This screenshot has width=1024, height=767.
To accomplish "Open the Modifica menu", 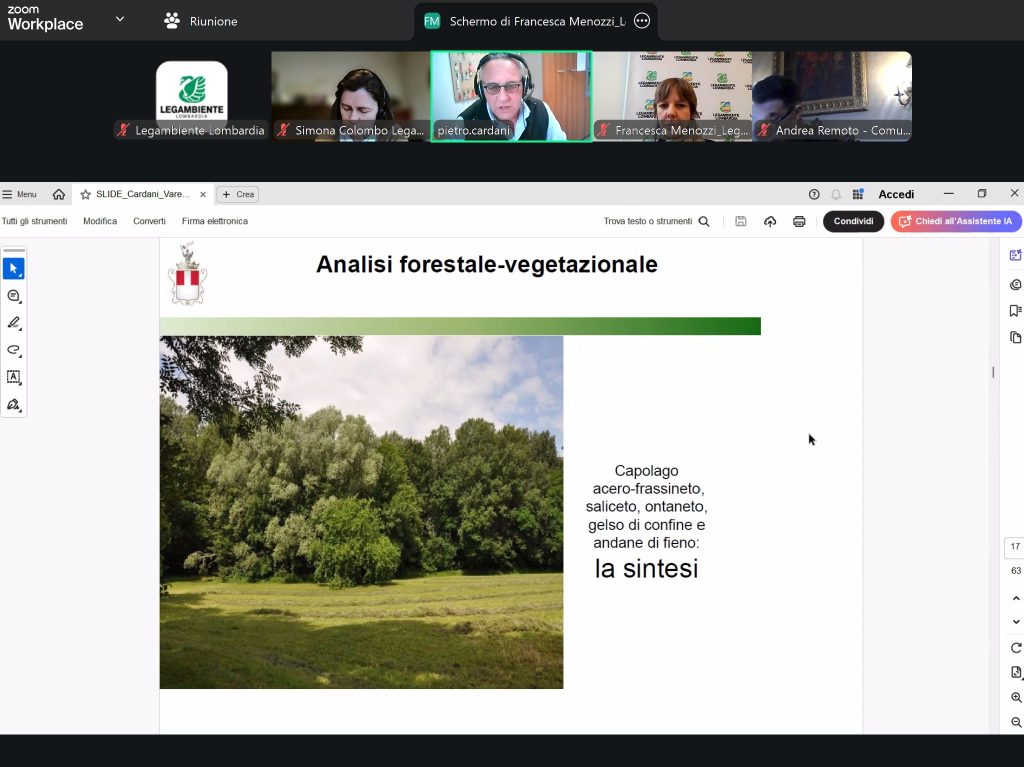I will [100, 221].
